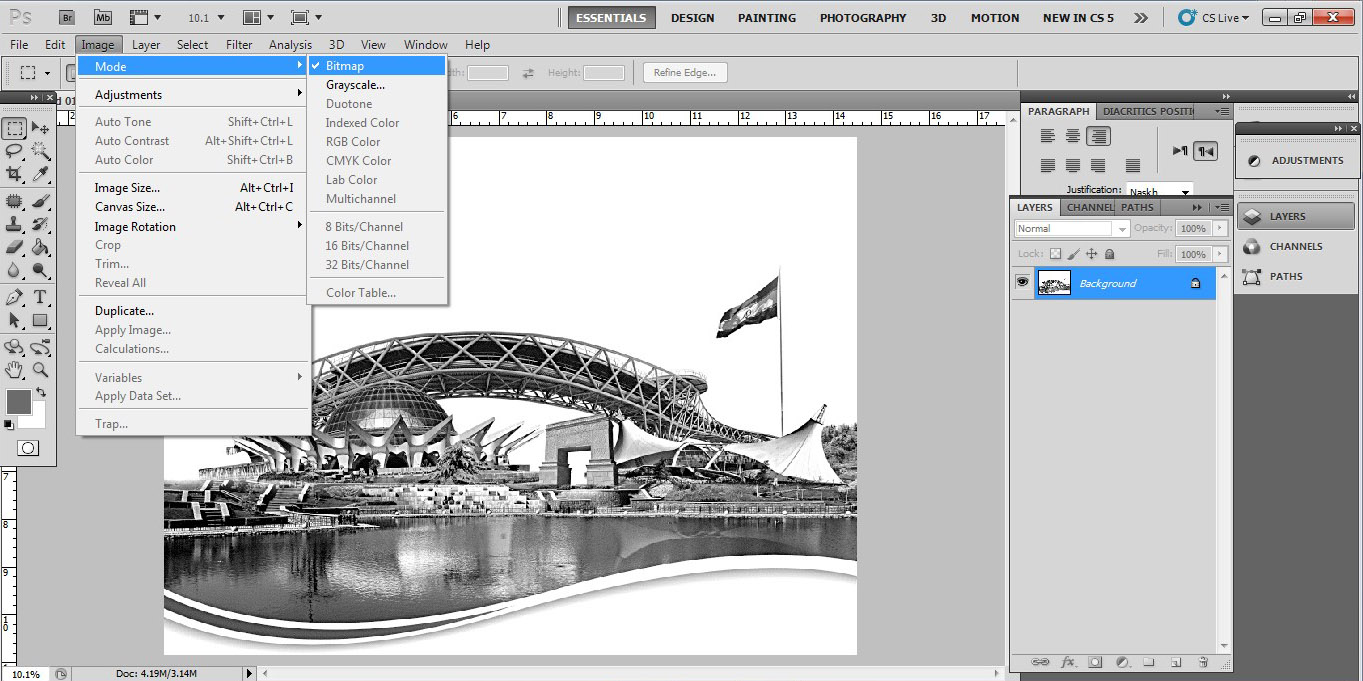Toggle lock transparent pixels

pos(1055,254)
